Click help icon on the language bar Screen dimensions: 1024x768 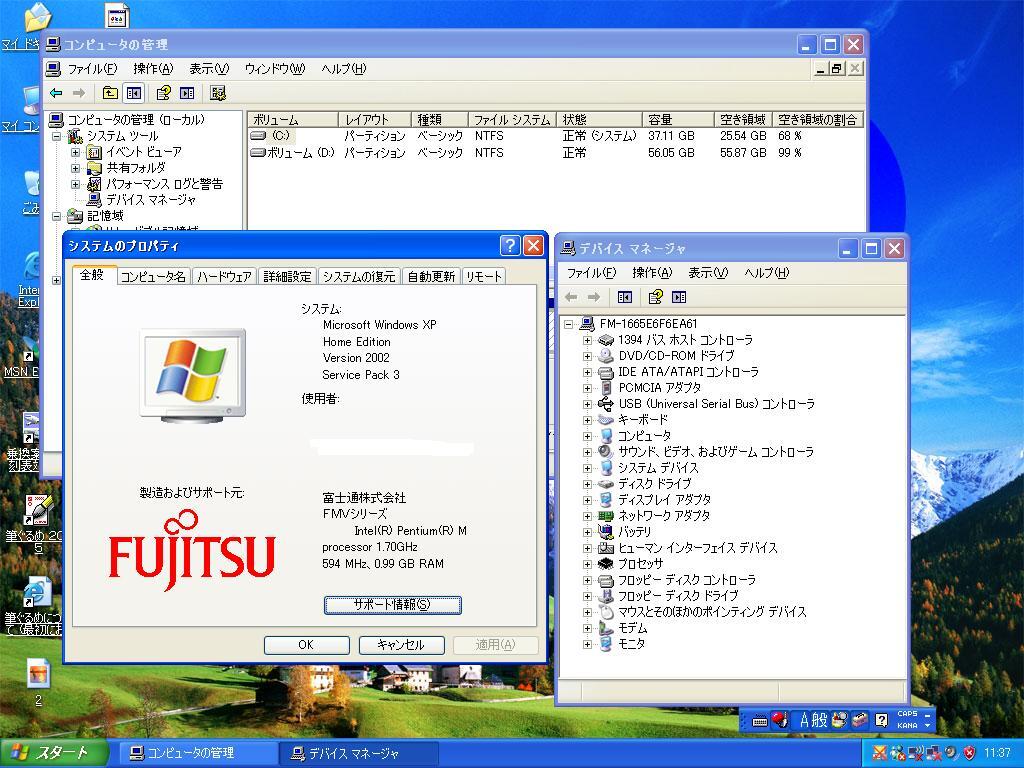coord(882,720)
